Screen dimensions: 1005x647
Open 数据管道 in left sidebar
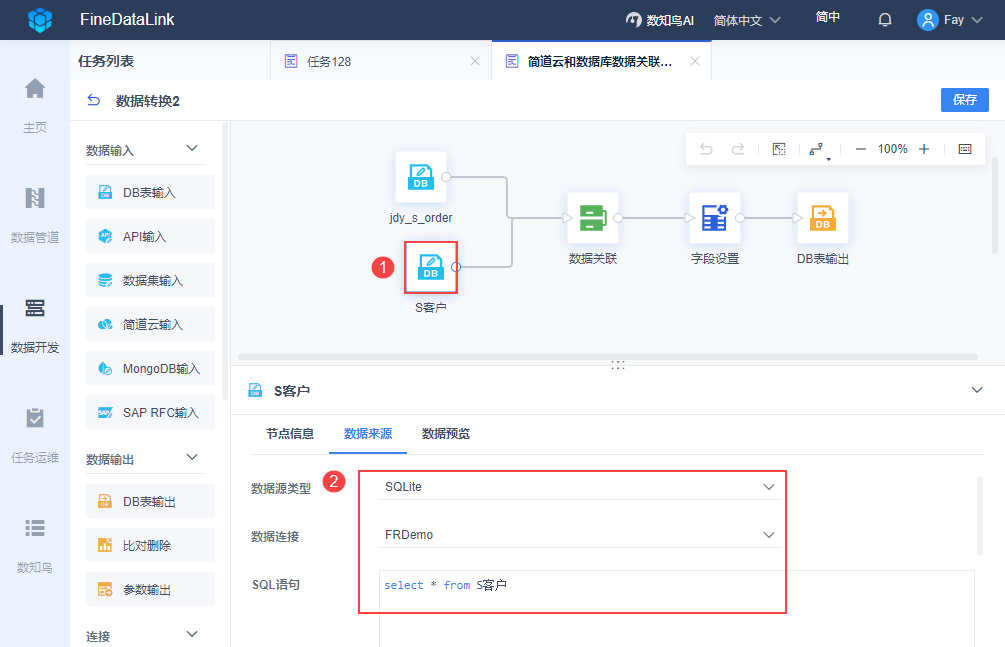pos(35,215)
